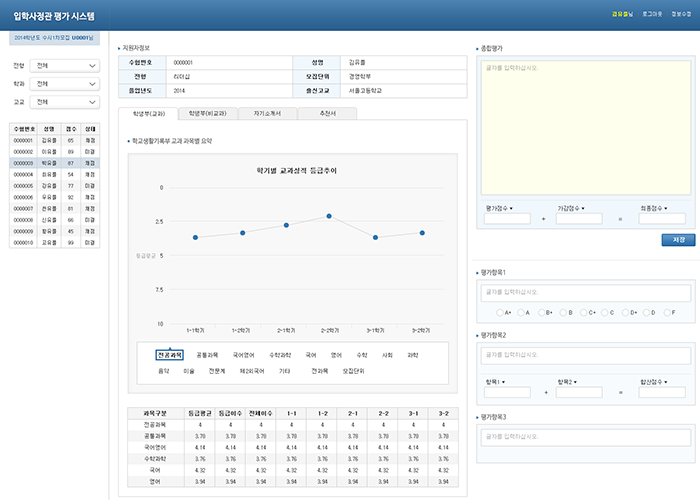Switch to the 학생부(교과) tab
700x500 pixels.
pyautogui.click(x=148, y=113)
